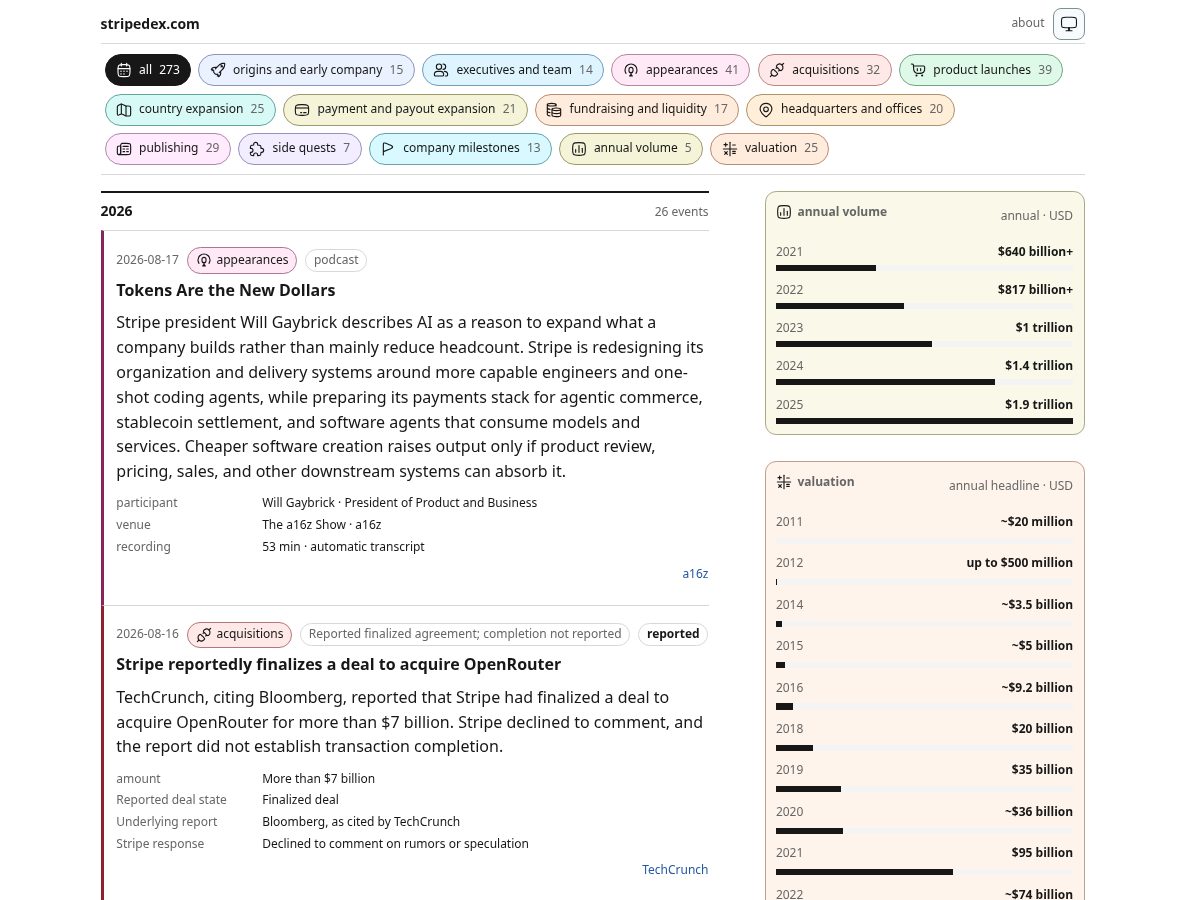1200x900 pixels.
Task: Open the about page
Action: click(1027, 23)
